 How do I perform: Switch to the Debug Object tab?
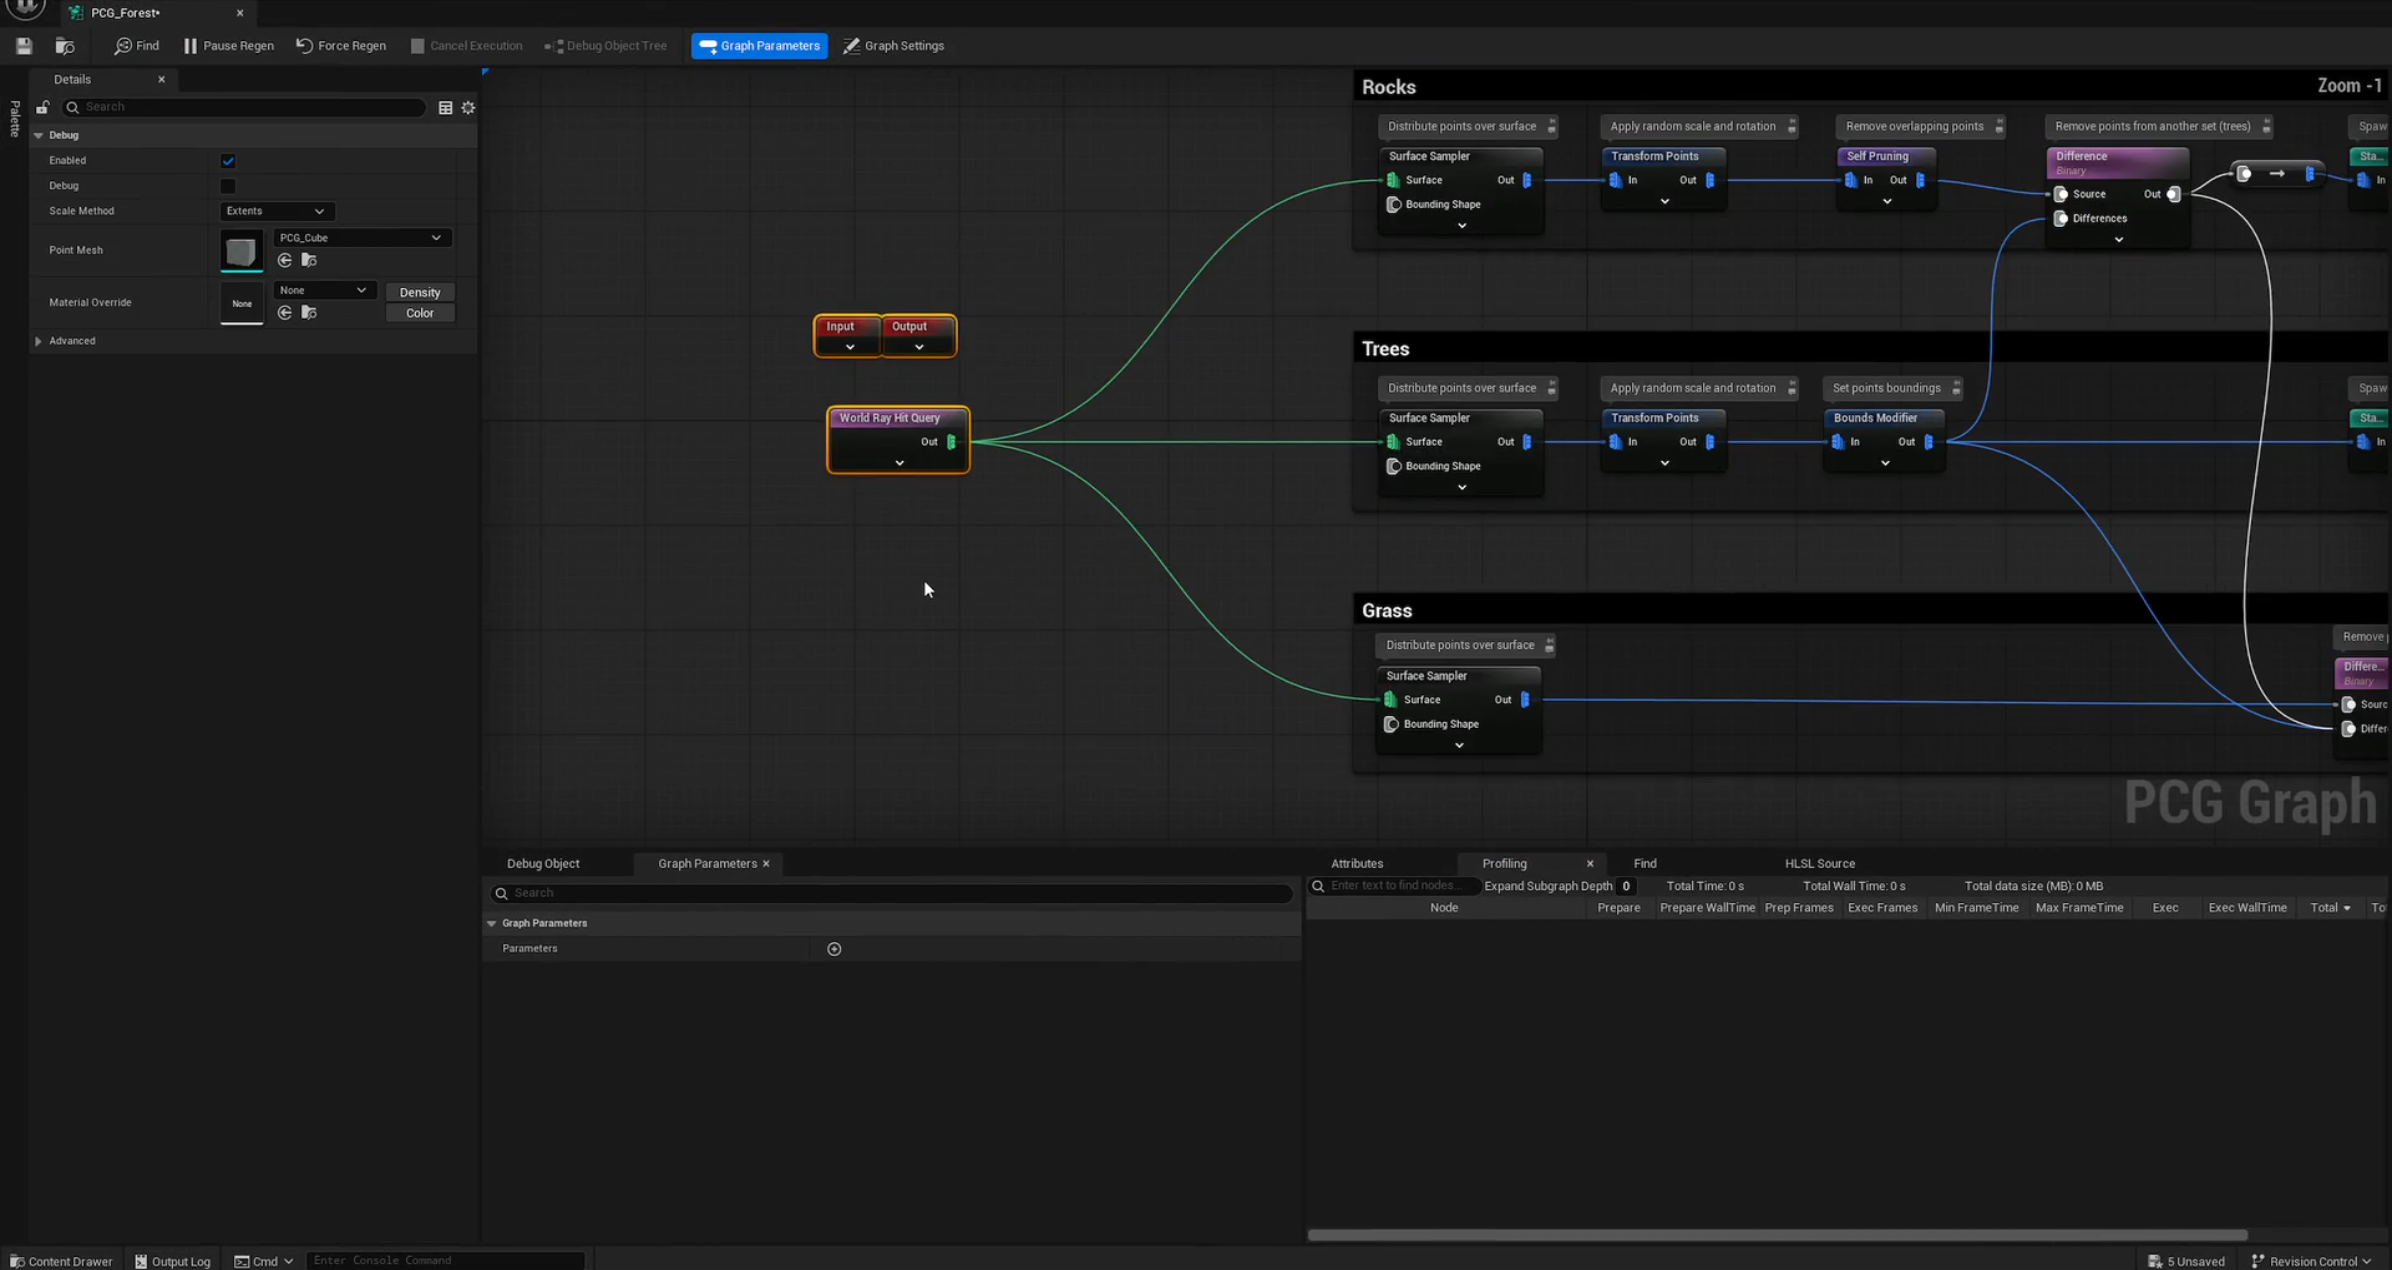[543, 863]
